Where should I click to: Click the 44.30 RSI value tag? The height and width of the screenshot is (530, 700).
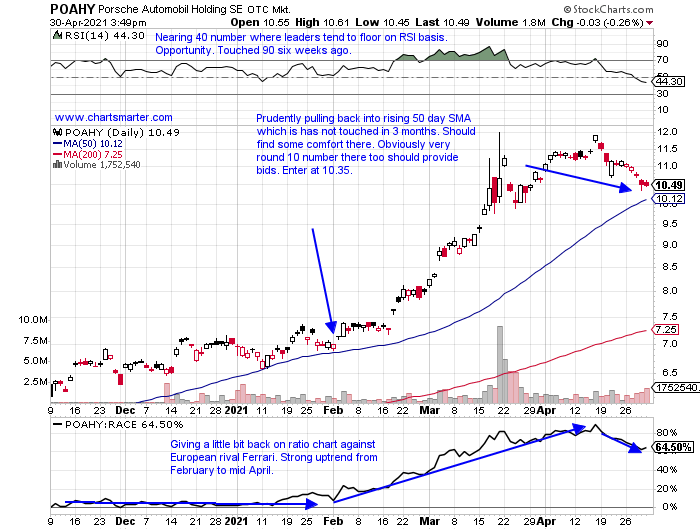[669, 82]
